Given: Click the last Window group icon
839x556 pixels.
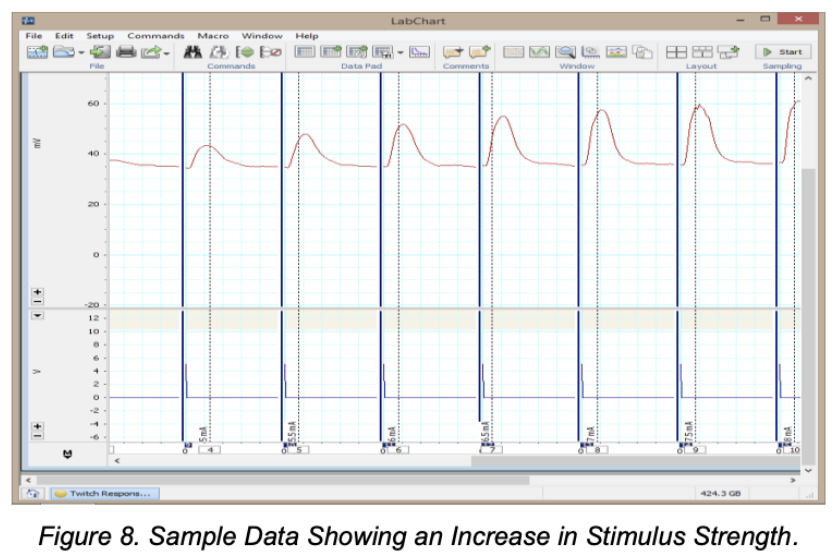Looking at the screenshot, I should (x=643, y=52).
